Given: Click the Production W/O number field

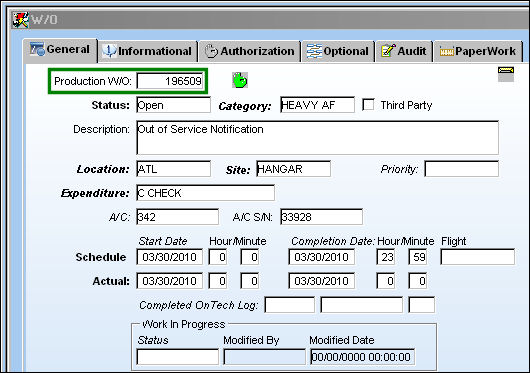Looking at the screenshot, I should (x=170, y=81).
